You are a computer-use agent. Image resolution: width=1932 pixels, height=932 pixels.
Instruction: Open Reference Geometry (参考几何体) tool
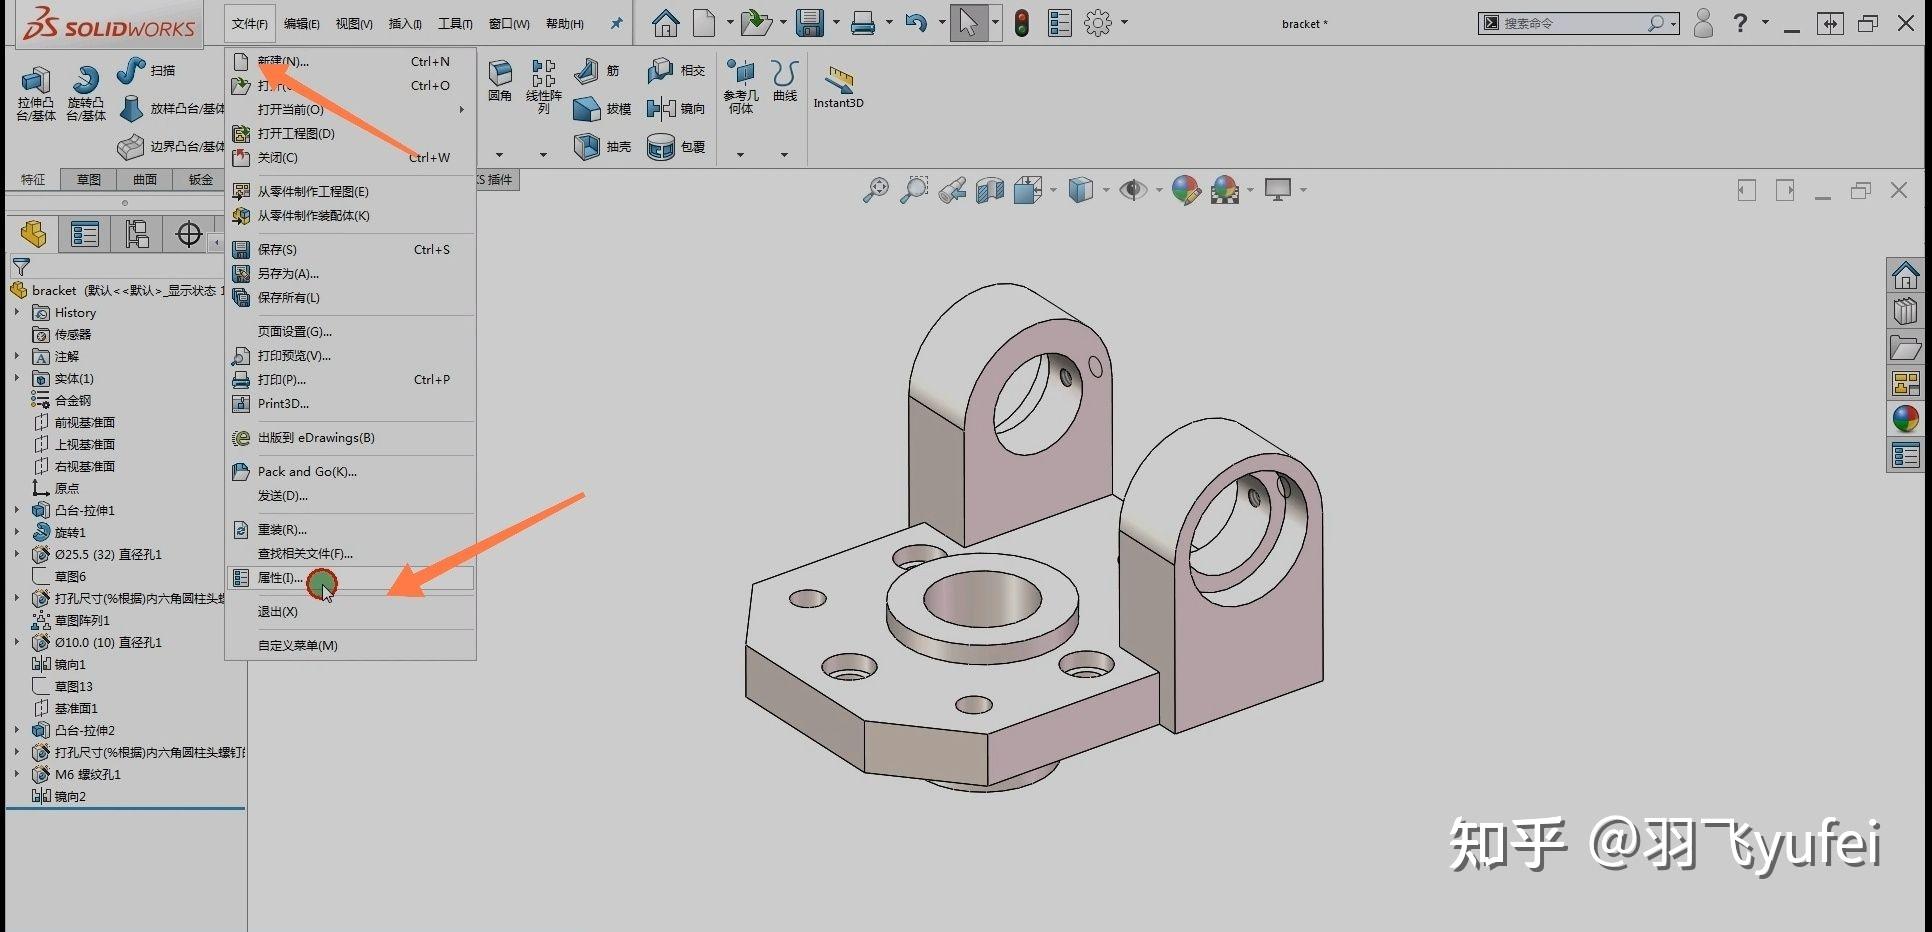coord(741,72)
